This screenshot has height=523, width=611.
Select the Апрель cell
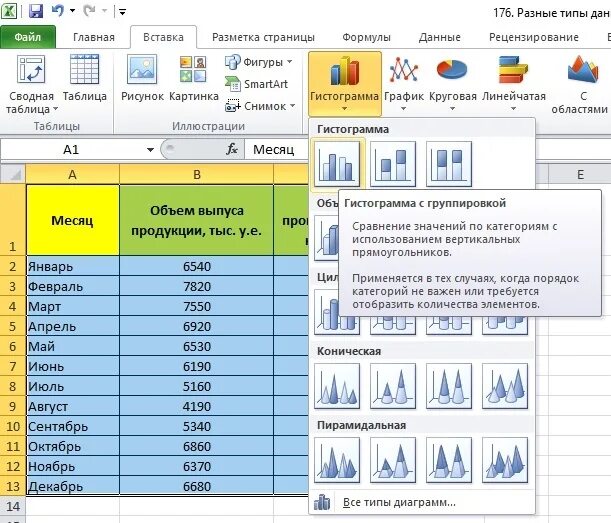72,326
